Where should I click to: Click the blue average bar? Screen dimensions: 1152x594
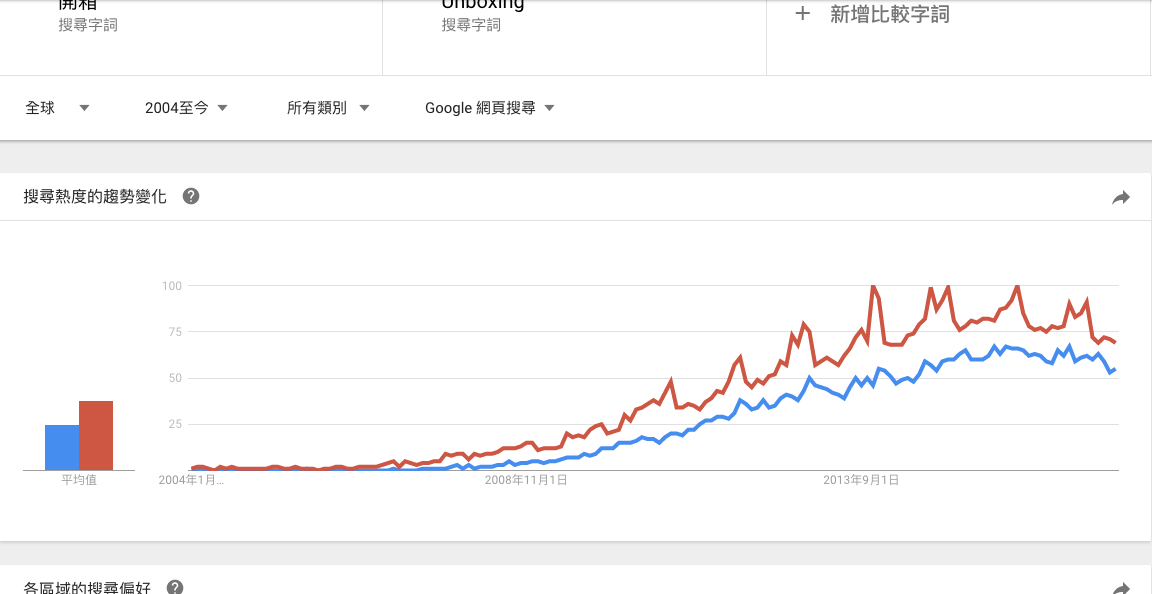(x=62, y=447)
